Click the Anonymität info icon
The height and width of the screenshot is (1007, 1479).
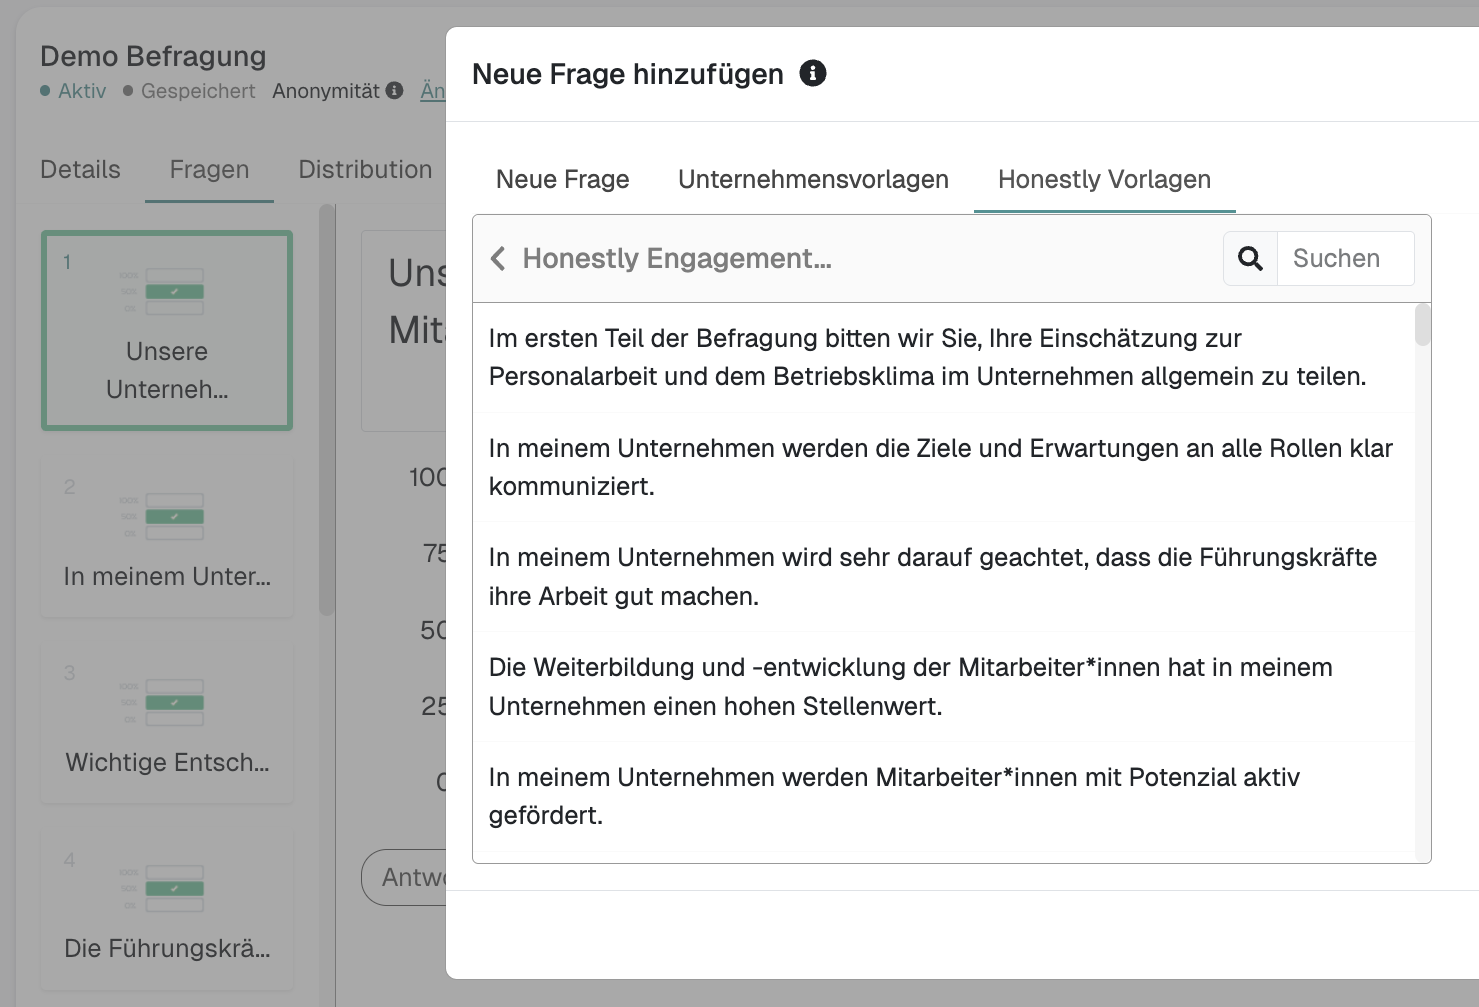point(395,91)
